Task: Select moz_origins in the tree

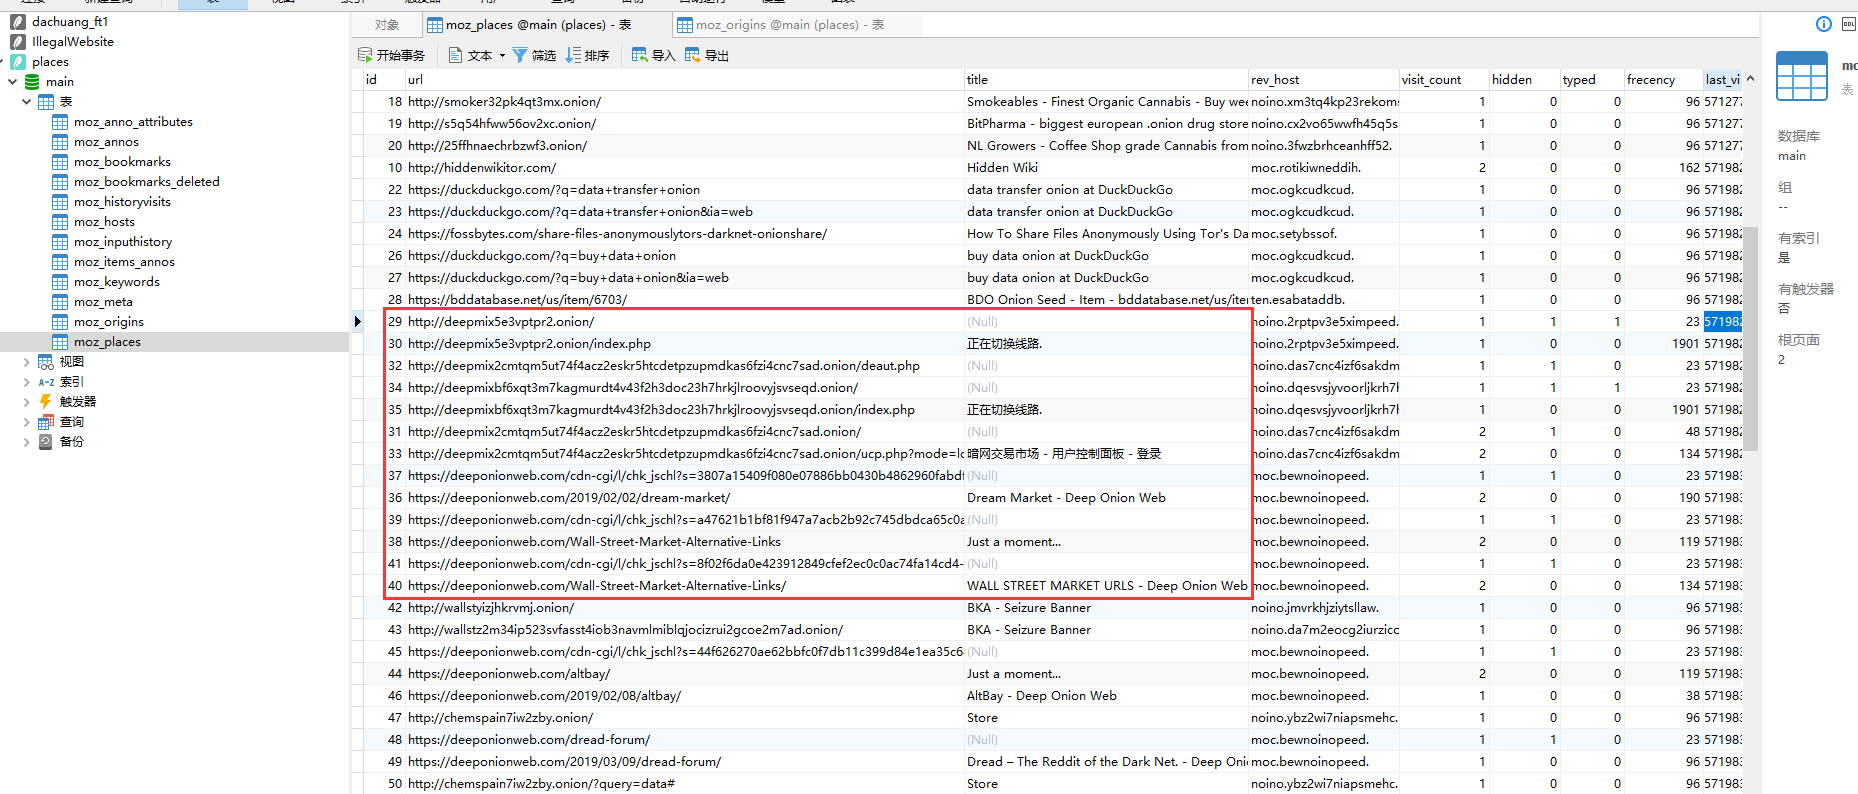Action: click(x=109, y=321)
